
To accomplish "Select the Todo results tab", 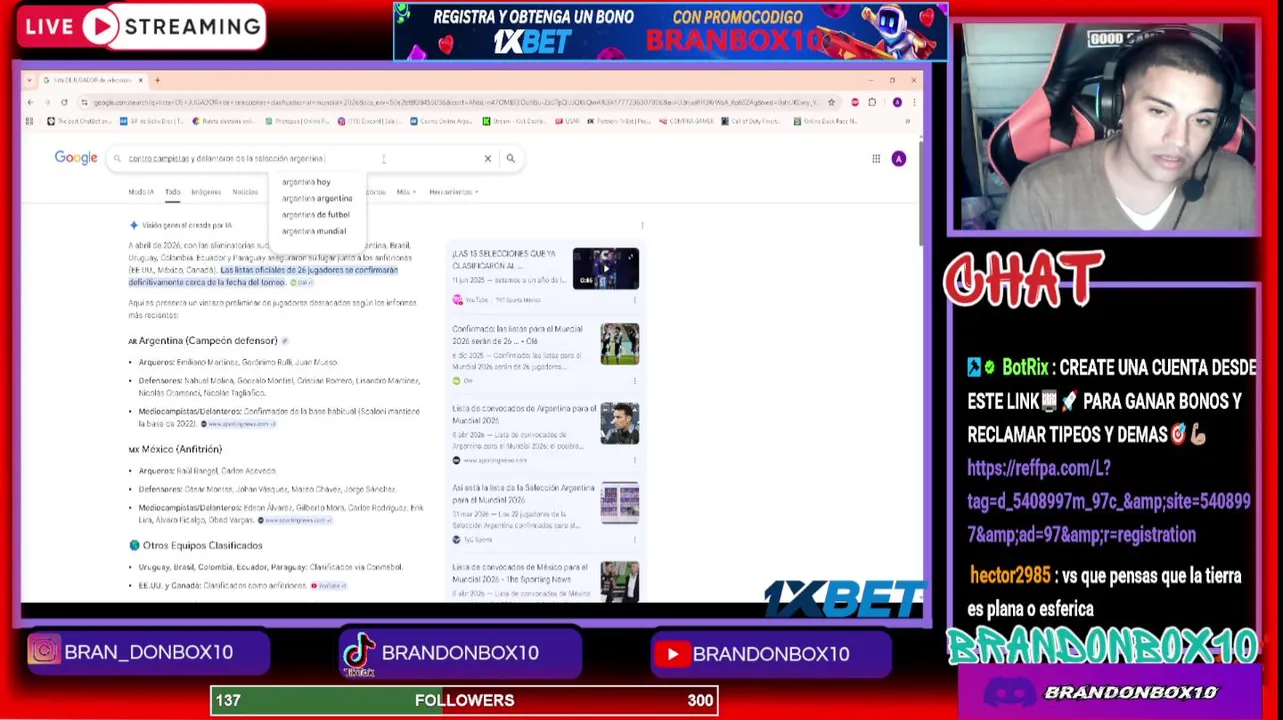I will pos(173,192).
